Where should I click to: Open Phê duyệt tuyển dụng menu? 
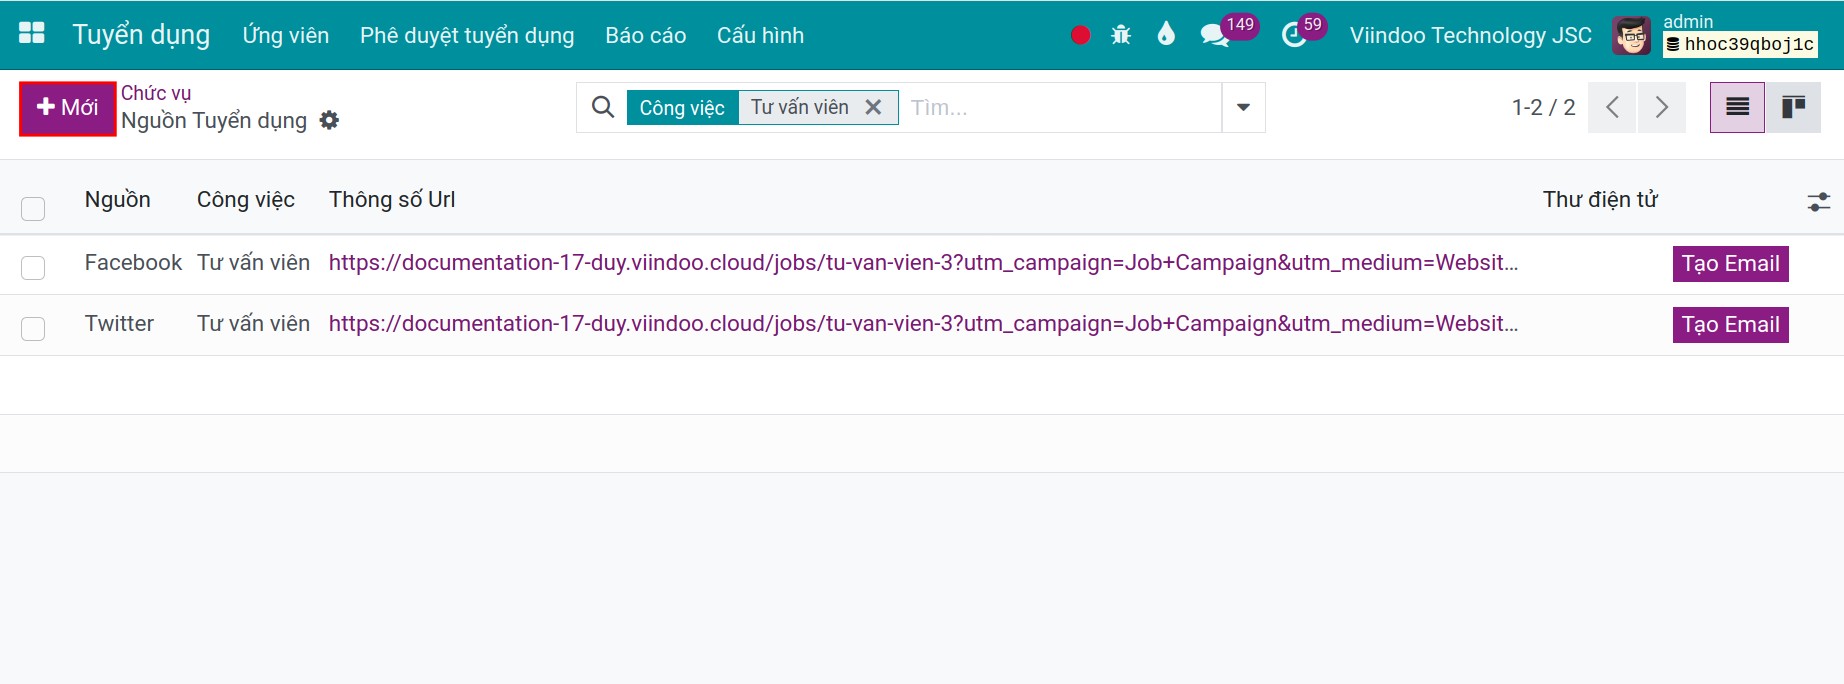(467, 35)
